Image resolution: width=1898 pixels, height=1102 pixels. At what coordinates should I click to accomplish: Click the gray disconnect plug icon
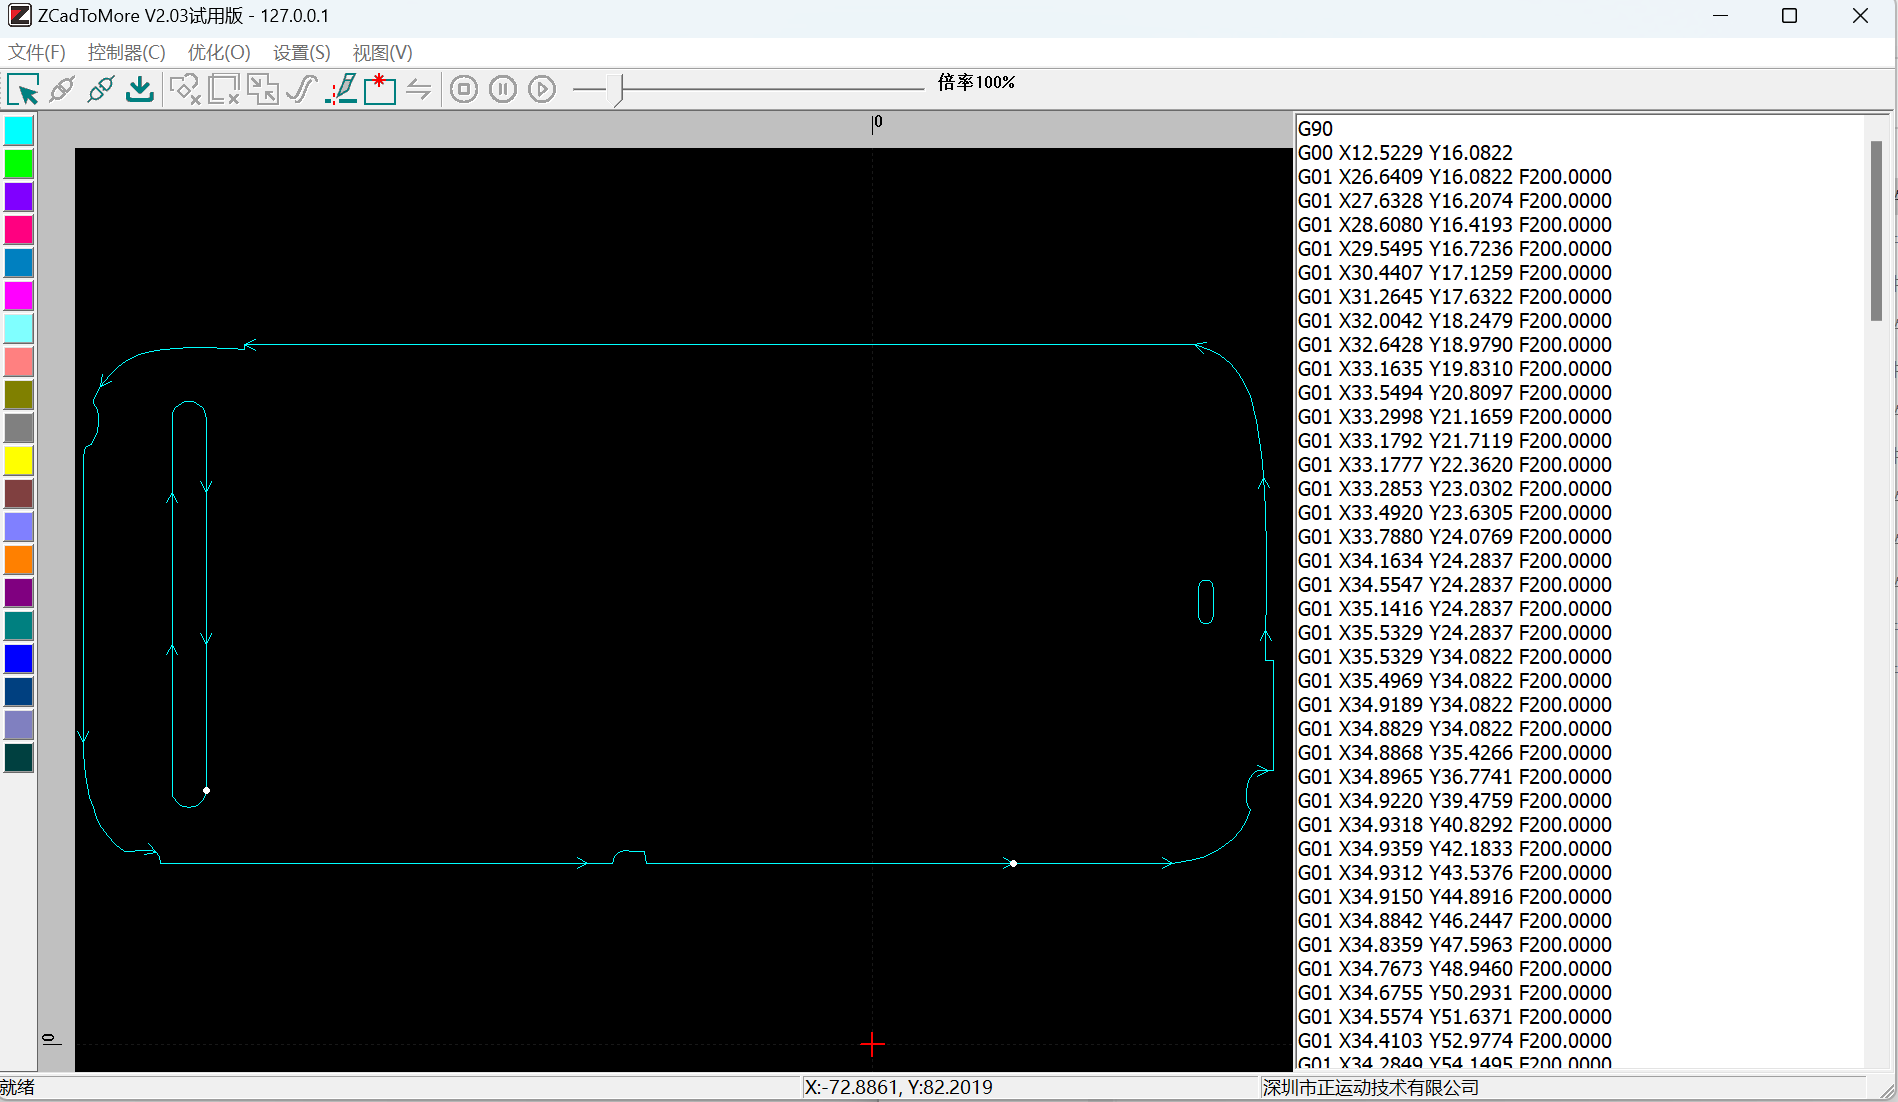click(62, 90)
